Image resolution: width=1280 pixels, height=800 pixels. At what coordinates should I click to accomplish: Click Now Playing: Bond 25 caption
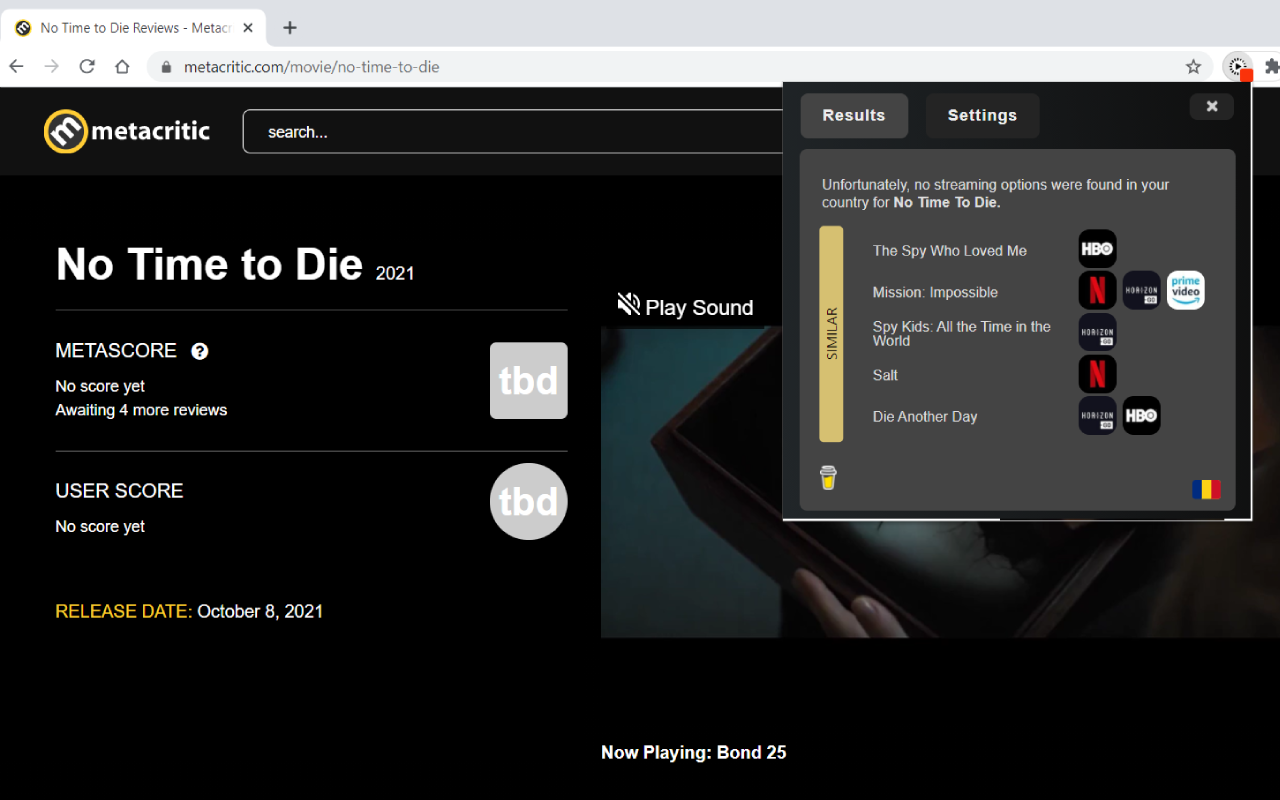coord(694,752)
